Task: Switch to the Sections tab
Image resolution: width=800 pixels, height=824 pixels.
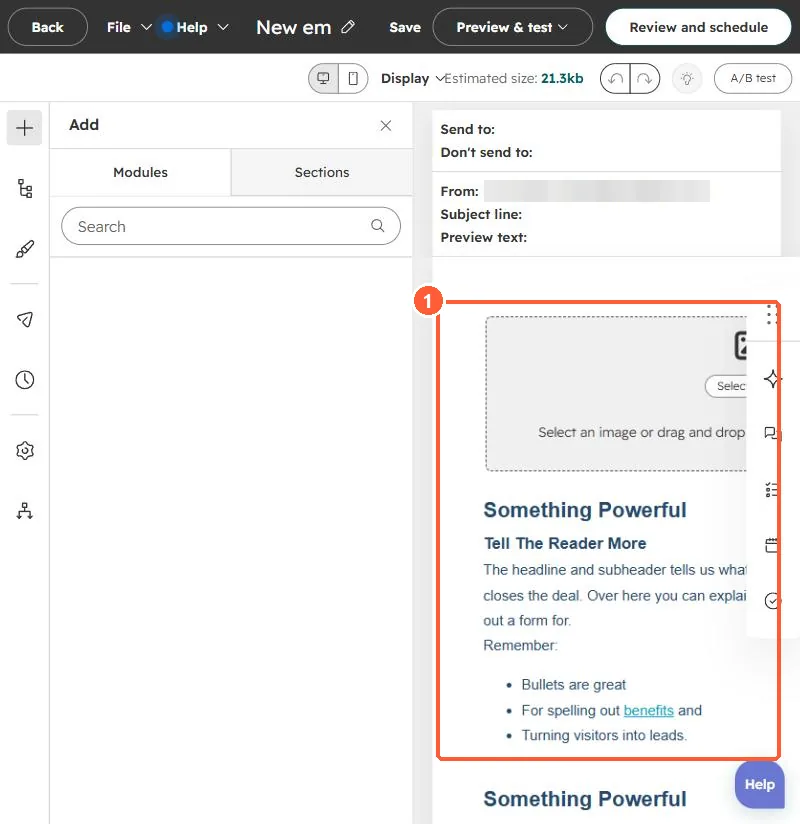Action: click(x=322, y=172)
